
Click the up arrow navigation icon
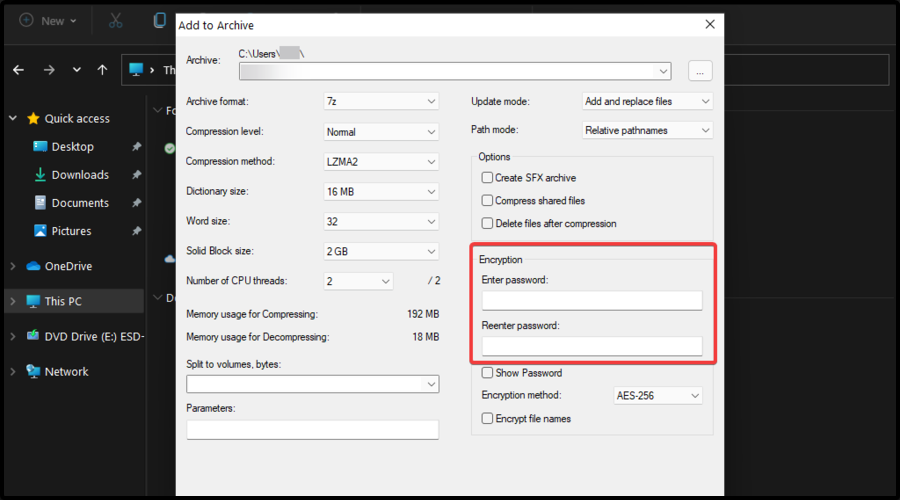102,70
